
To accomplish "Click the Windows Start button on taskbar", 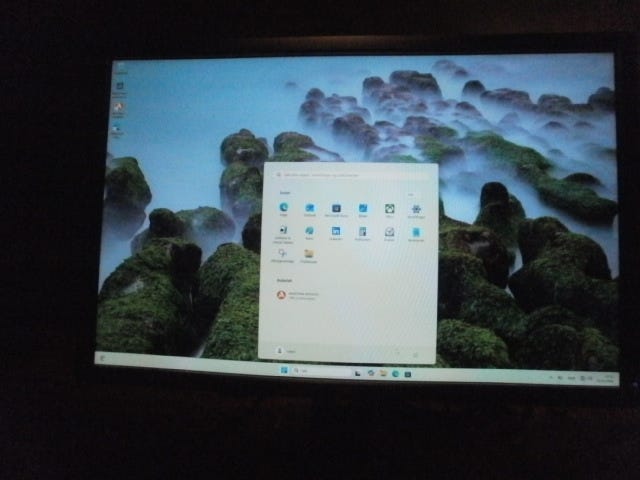I will click(x=284, y=370).
